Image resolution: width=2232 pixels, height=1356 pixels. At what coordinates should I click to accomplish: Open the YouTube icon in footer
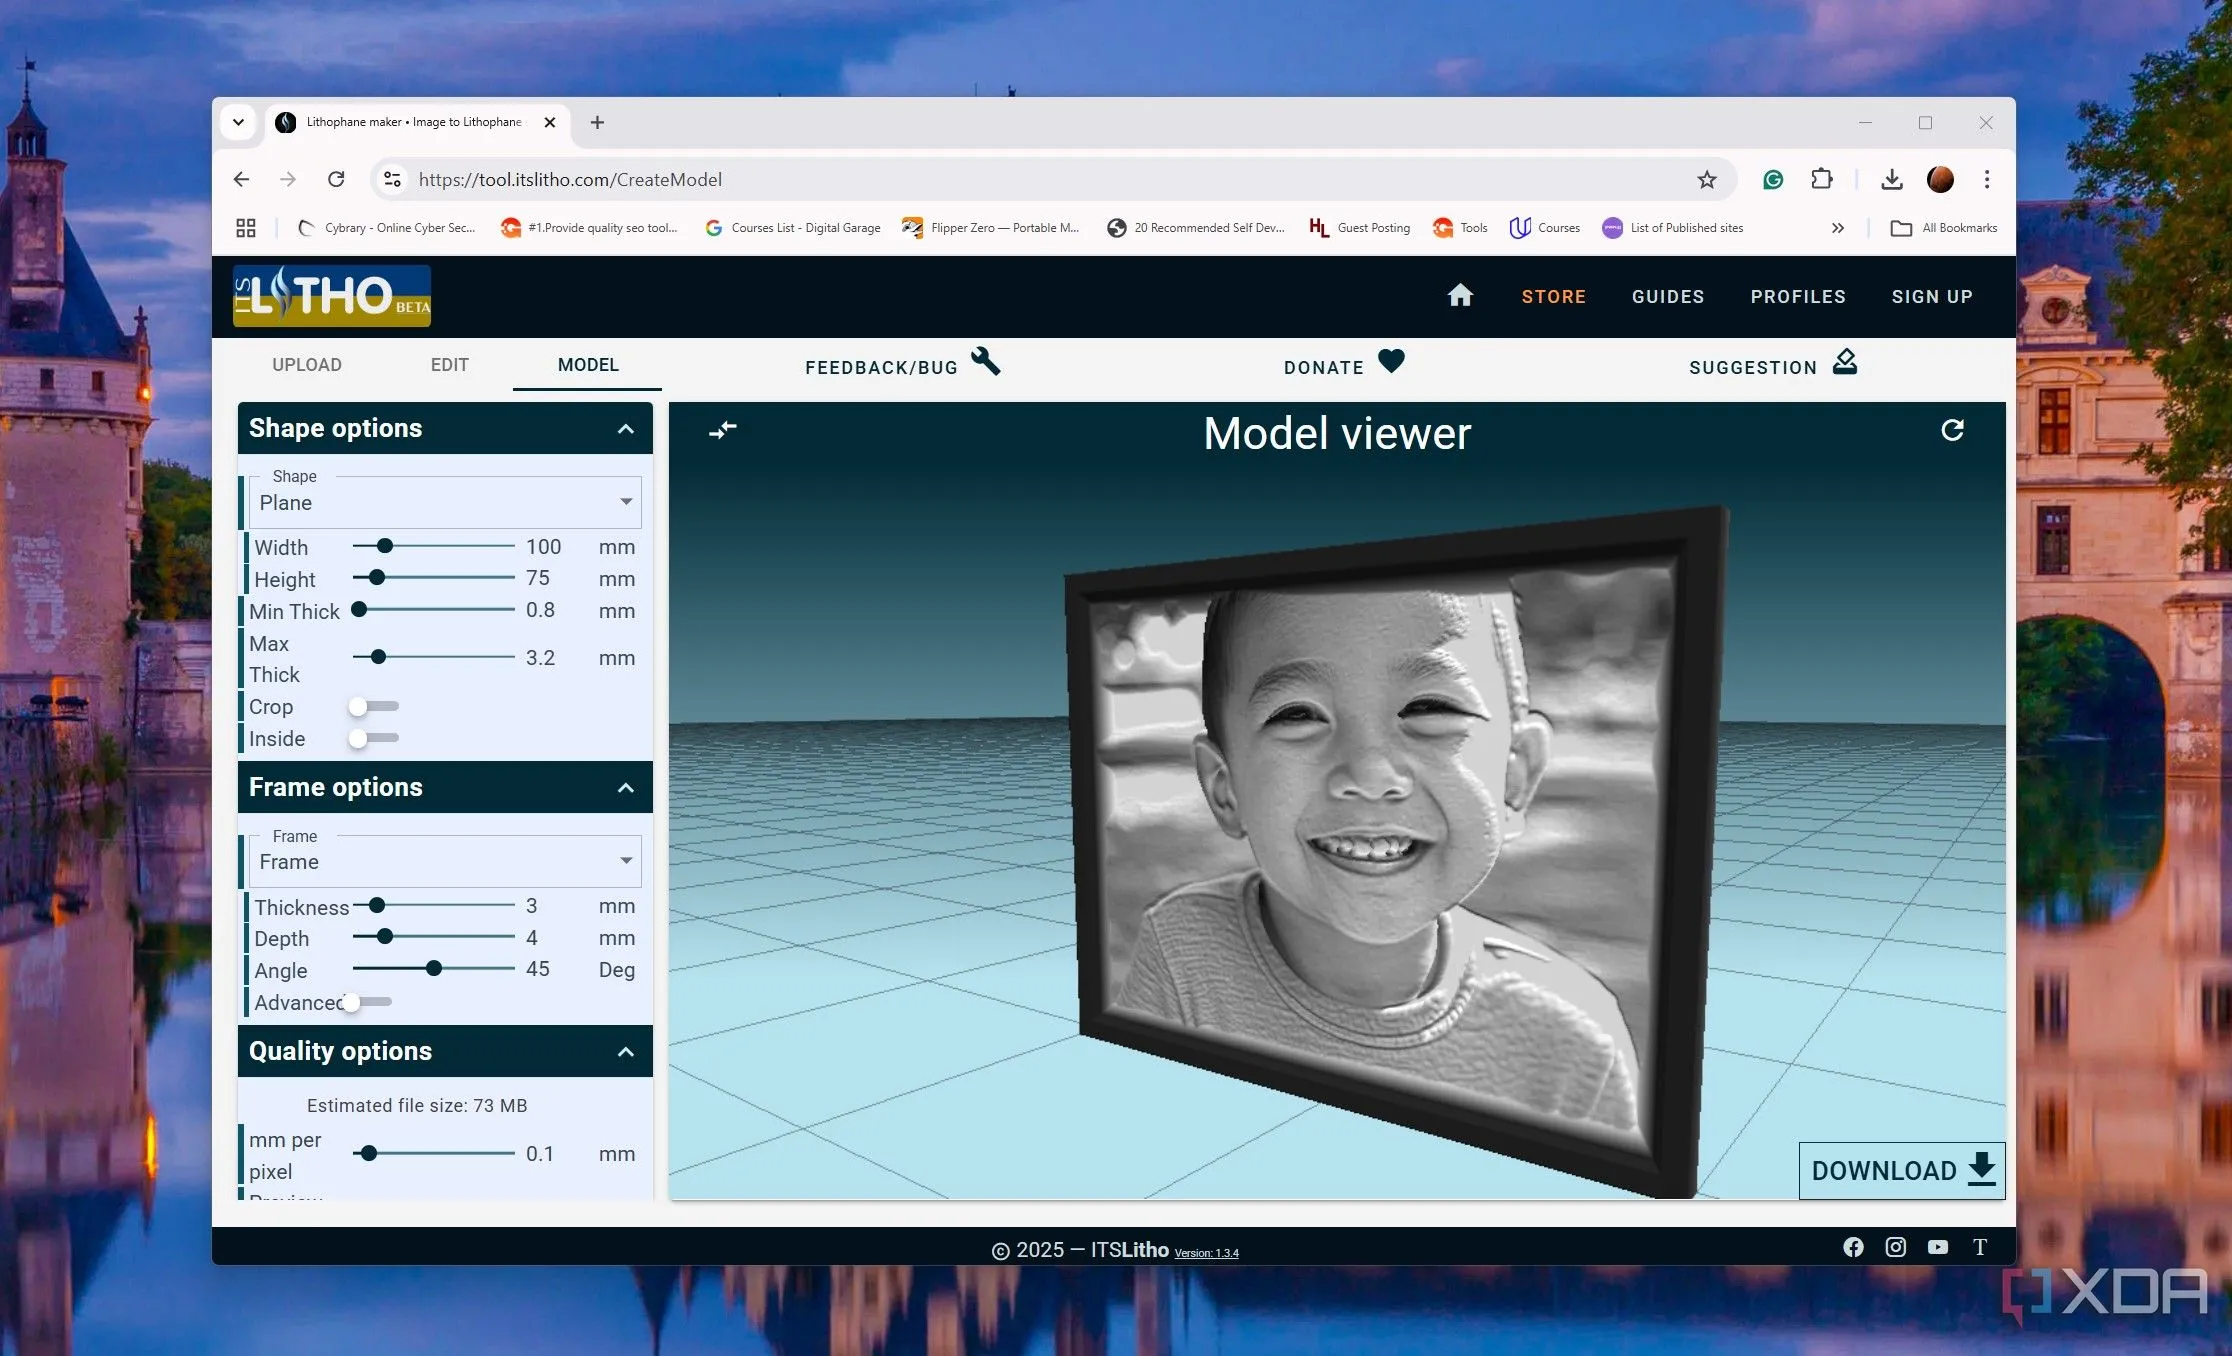pyautogui.click(x=1937, y=1246)
